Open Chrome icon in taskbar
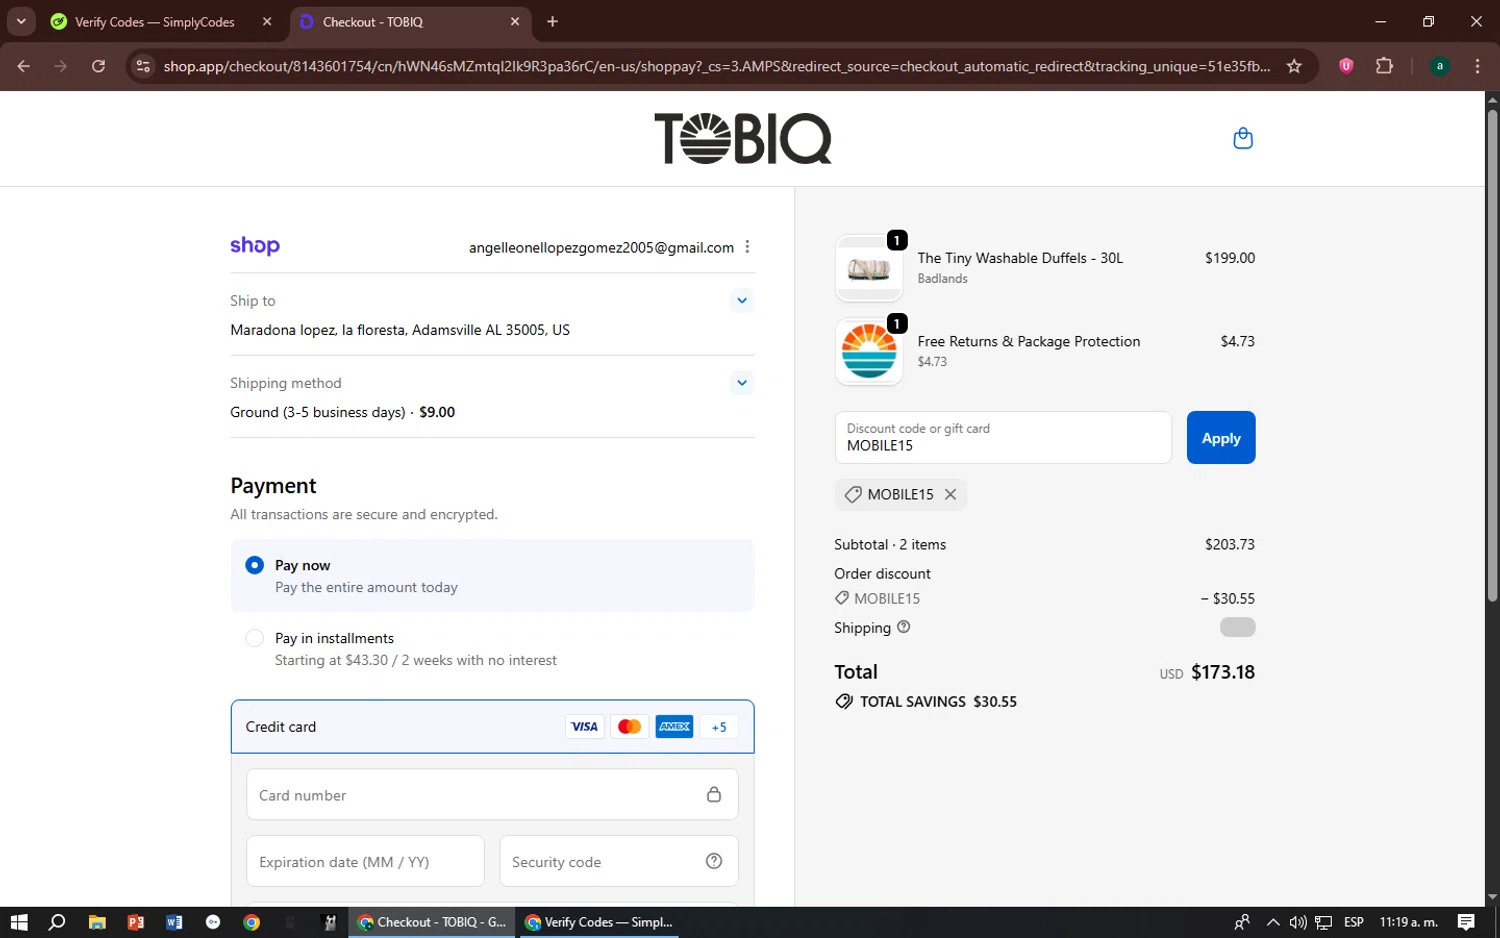This screenshot has height=938, width=1500. [x=252, y=922]
